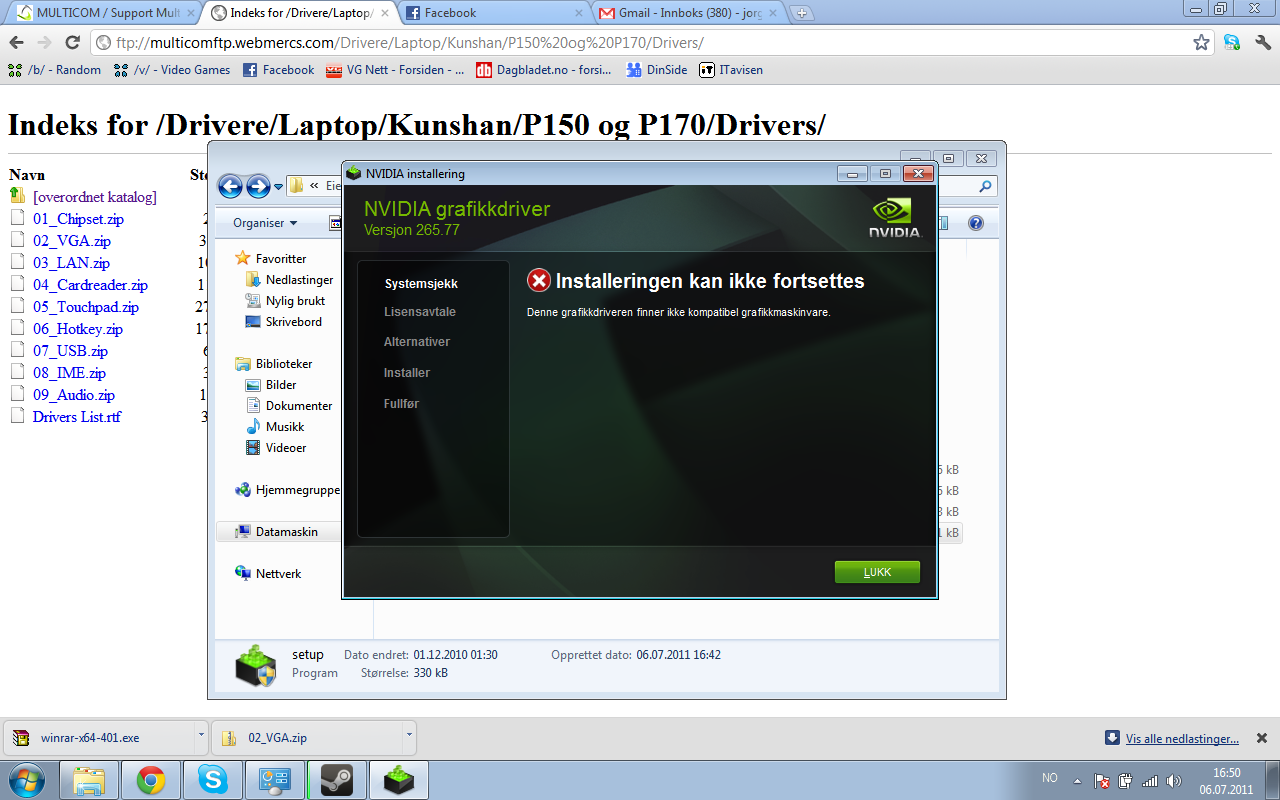This screenshot has width=1280, height=800.
Task: Open Favoritter in Explorer navigation pane
Action: click(x=280, y=259)
